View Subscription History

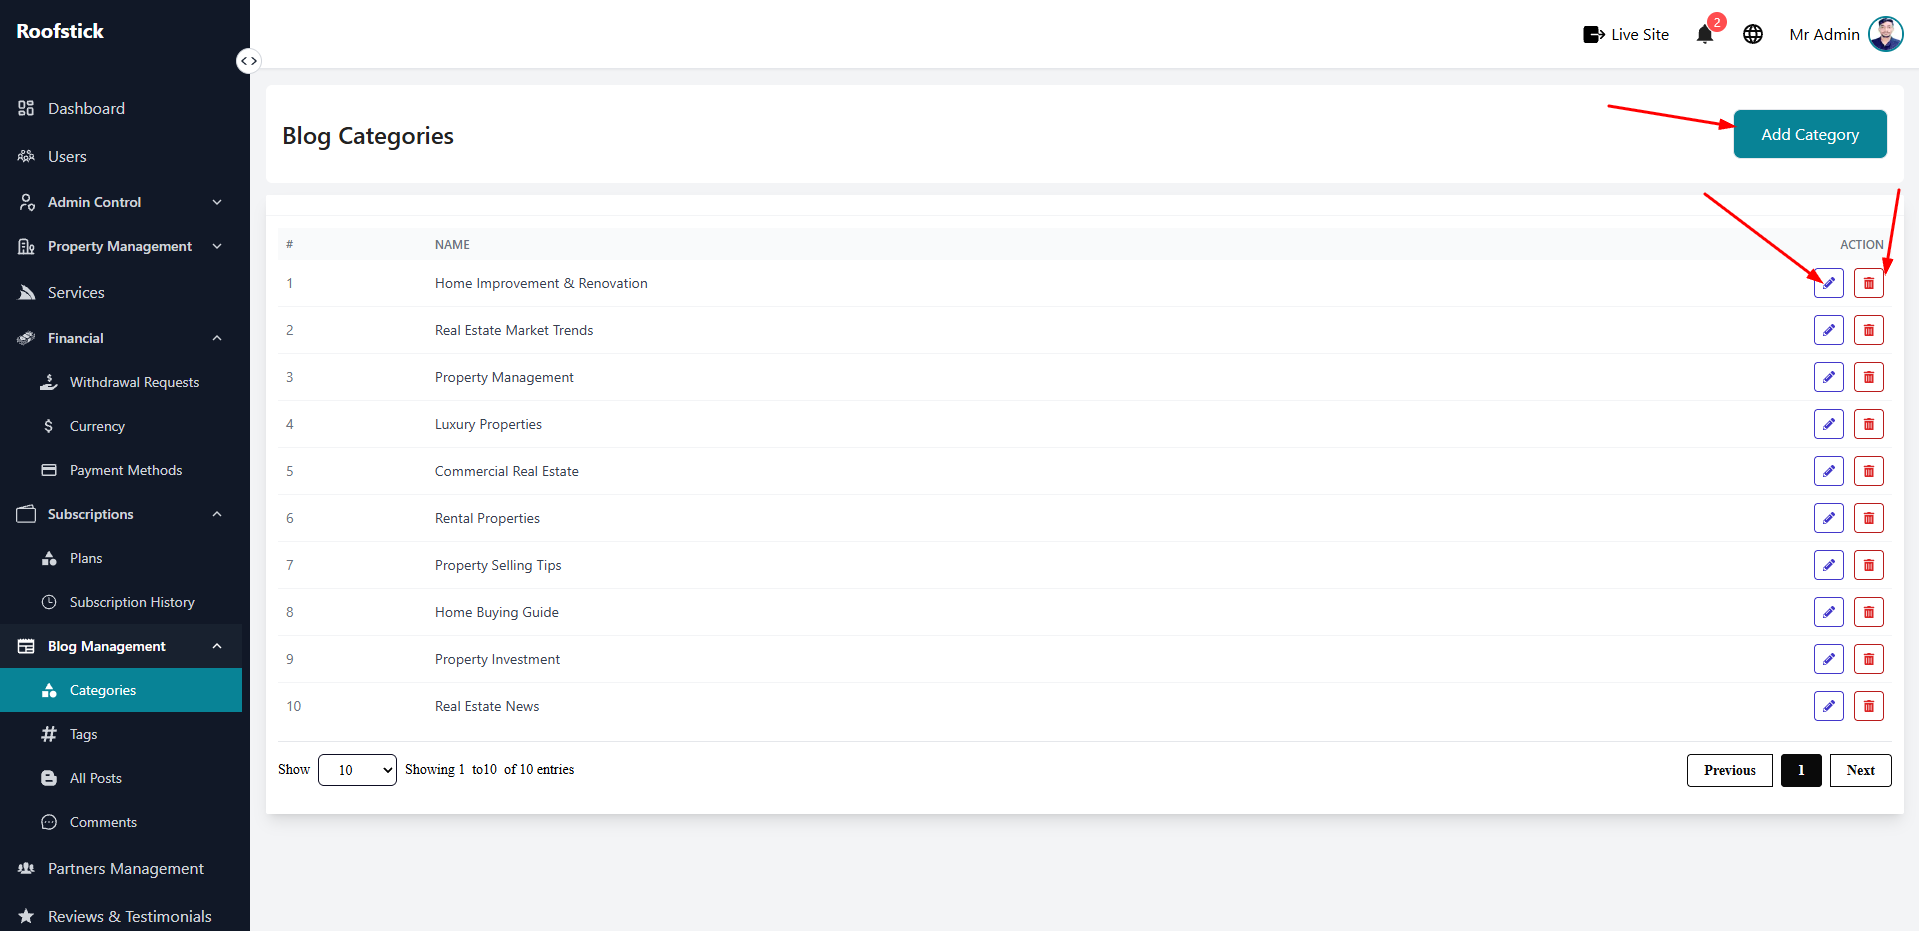(x=121, y=602)
